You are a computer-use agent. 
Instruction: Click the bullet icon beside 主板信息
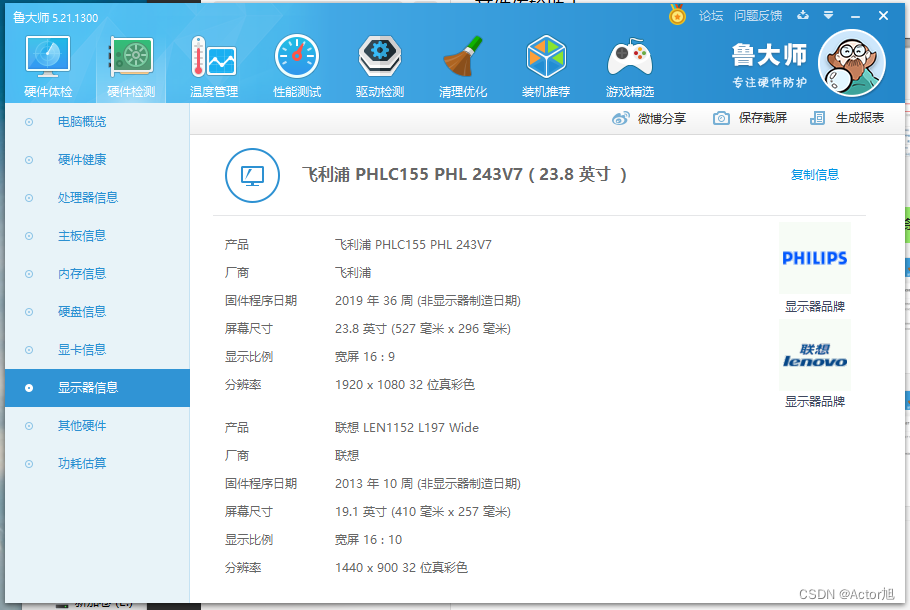click(29, 236)
